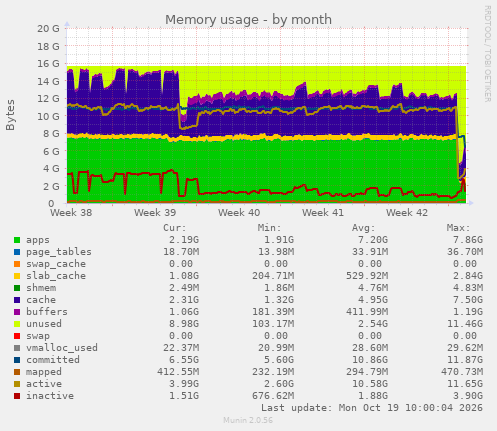Click the buffers average value 411.99M
497x431 pixels.
click(367, 312)
